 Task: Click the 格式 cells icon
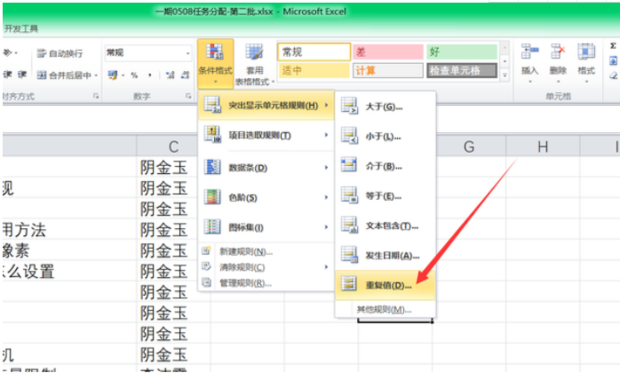point(586,52)
